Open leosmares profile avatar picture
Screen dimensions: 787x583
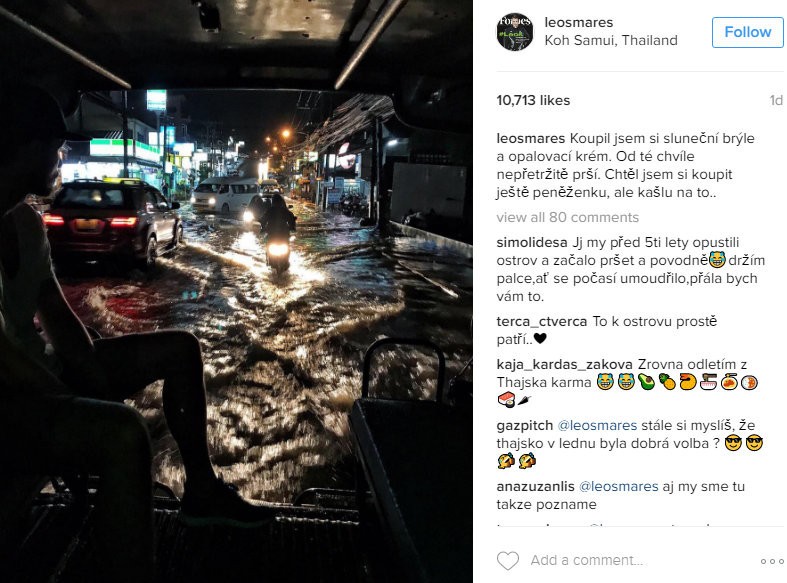[x=514, y=32]
